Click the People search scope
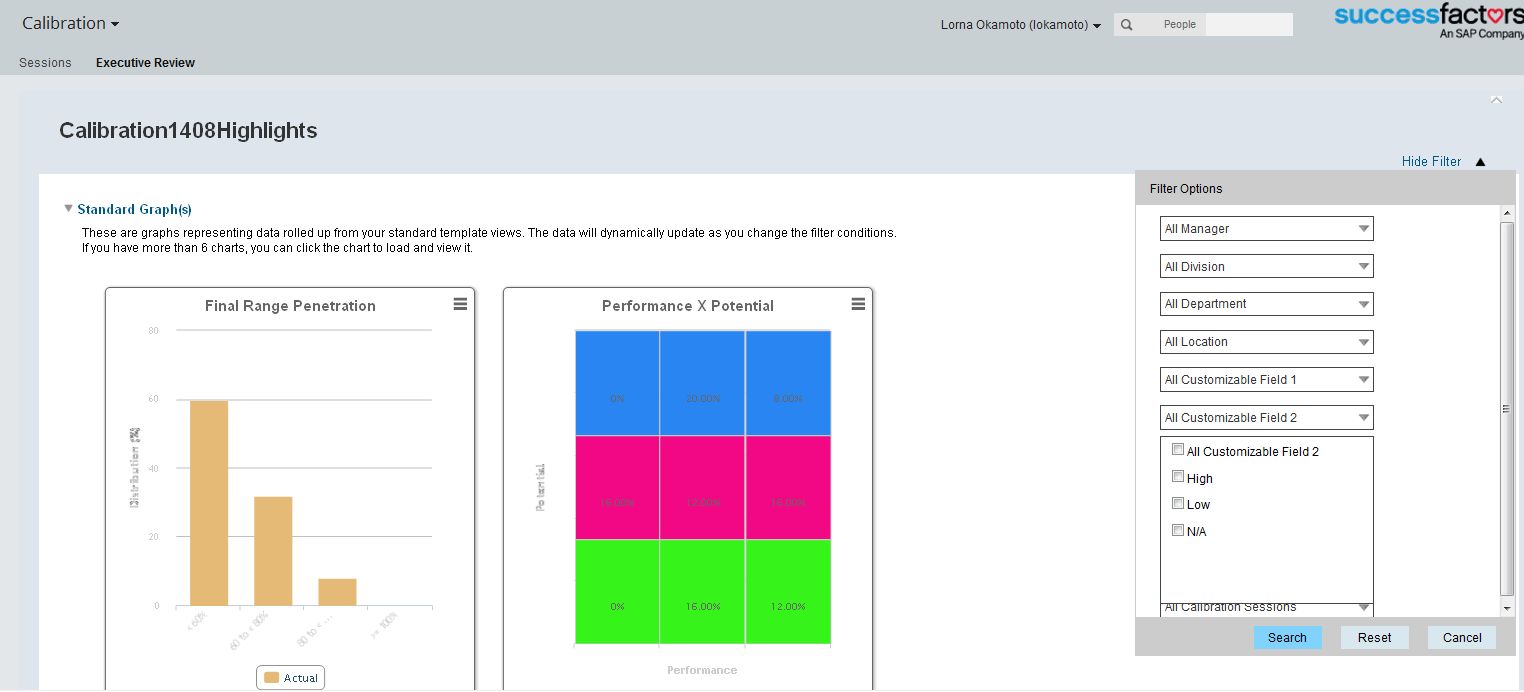This screenshot has width=1524, height=692. [1179, 25]
